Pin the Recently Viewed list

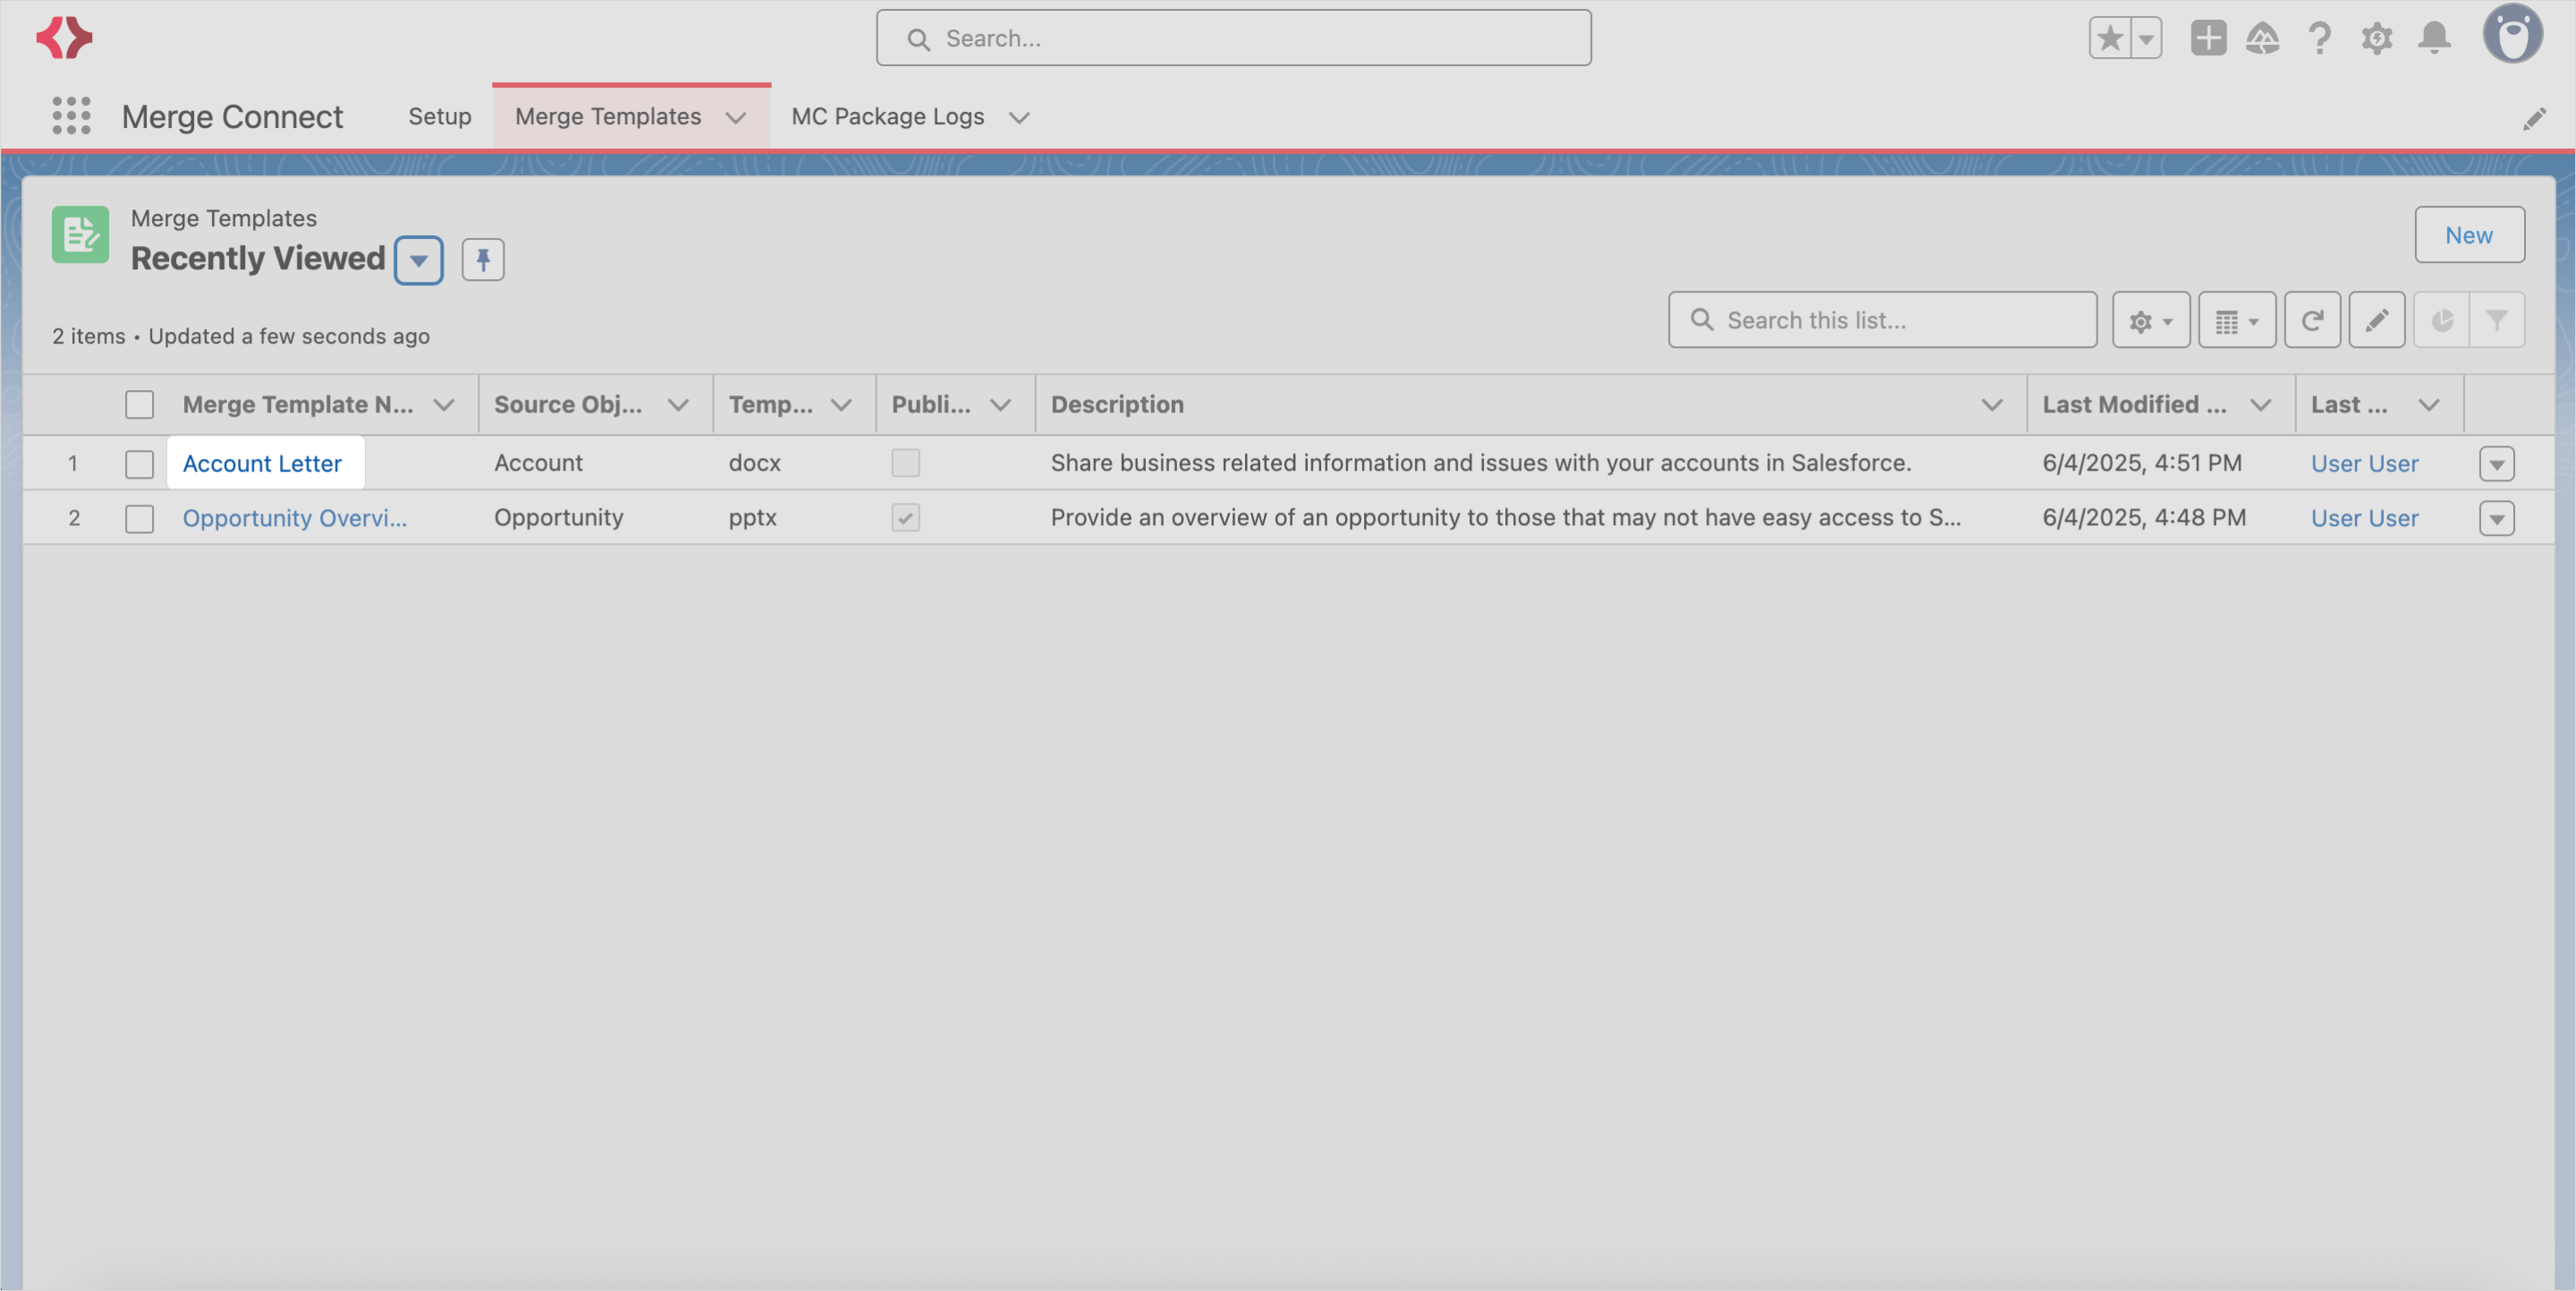point(483,259)
